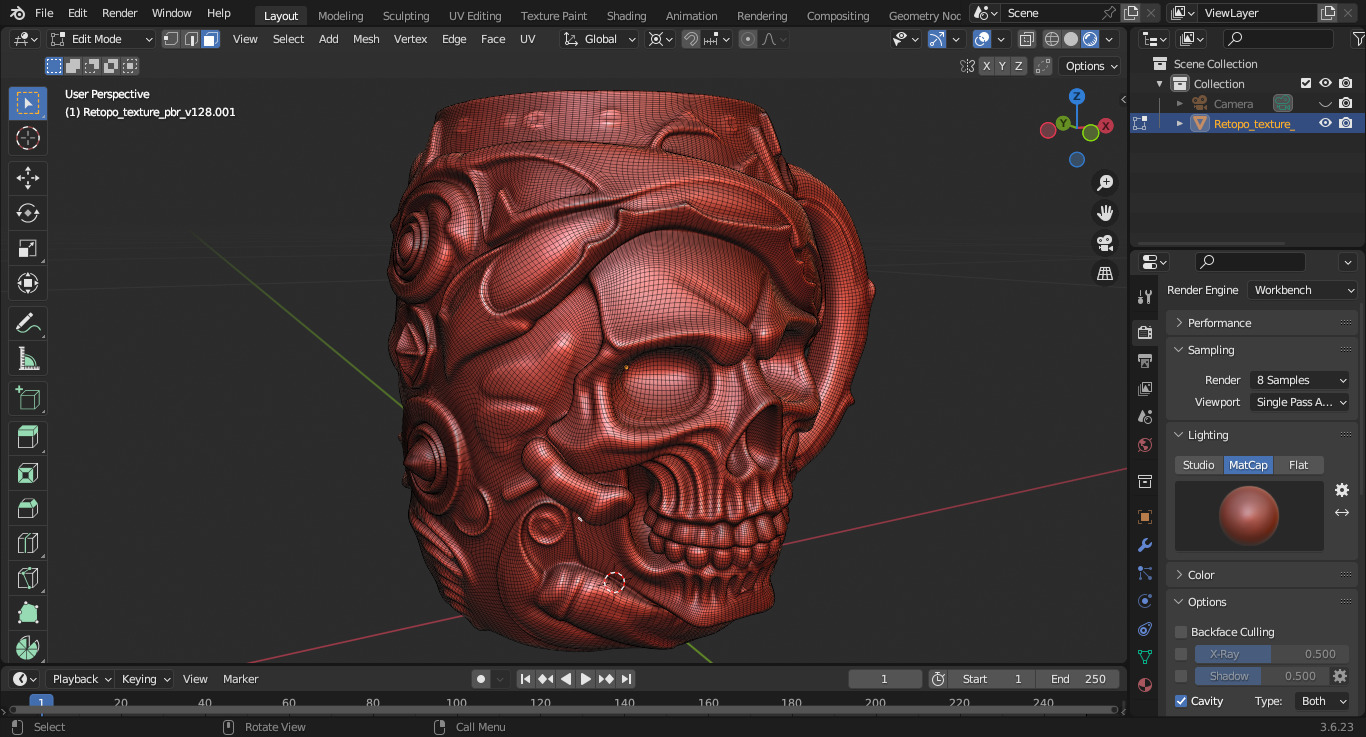Toggle viewport X-Ray button in header

(1026, 39)
